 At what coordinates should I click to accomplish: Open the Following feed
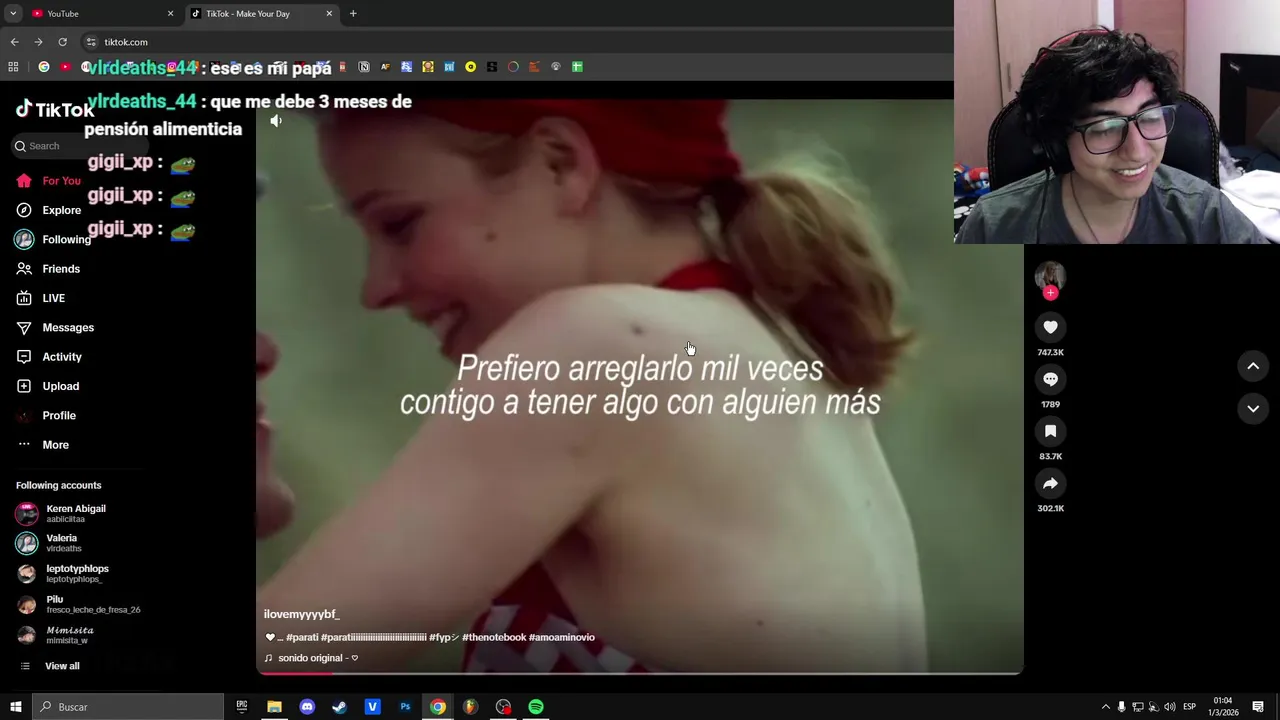tap(52, 239)
